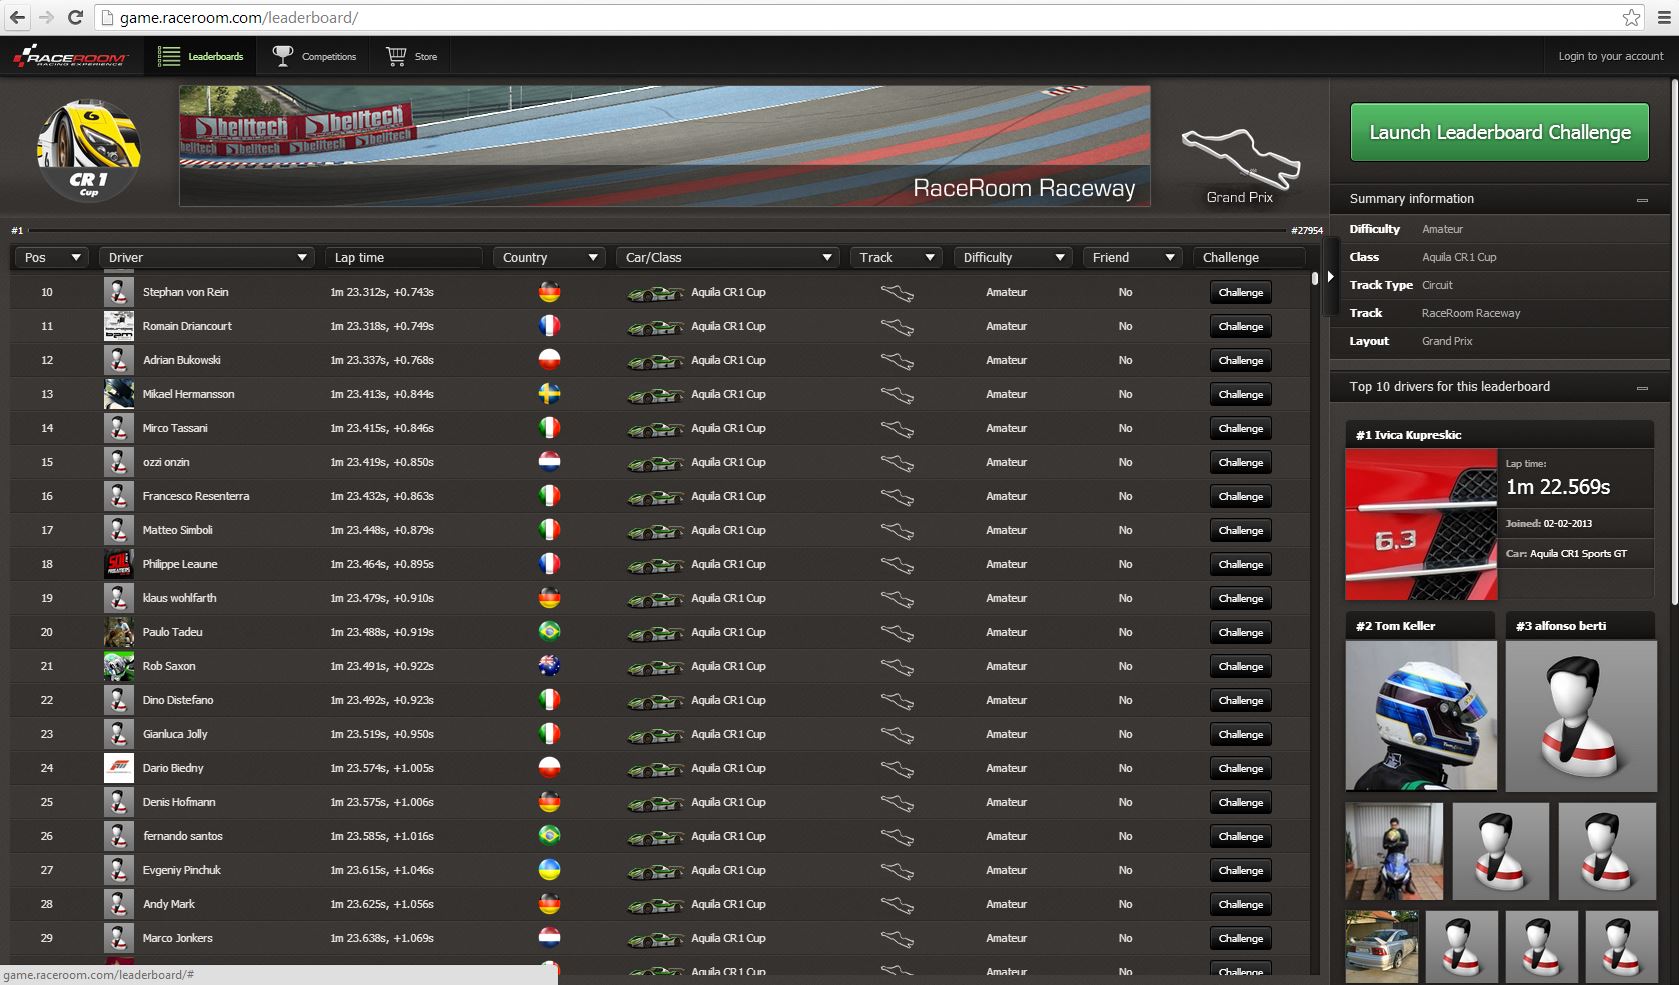The height and width of the screenshot is (985, 1679).
Task: Open #1 Ivica Kupreskic car photo
Action: 1421,524
